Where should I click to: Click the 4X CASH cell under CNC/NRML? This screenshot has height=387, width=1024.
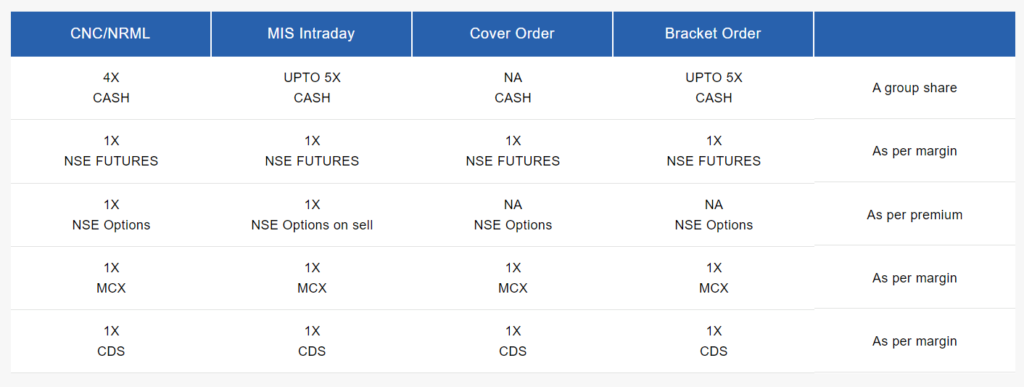click(110, 88)
